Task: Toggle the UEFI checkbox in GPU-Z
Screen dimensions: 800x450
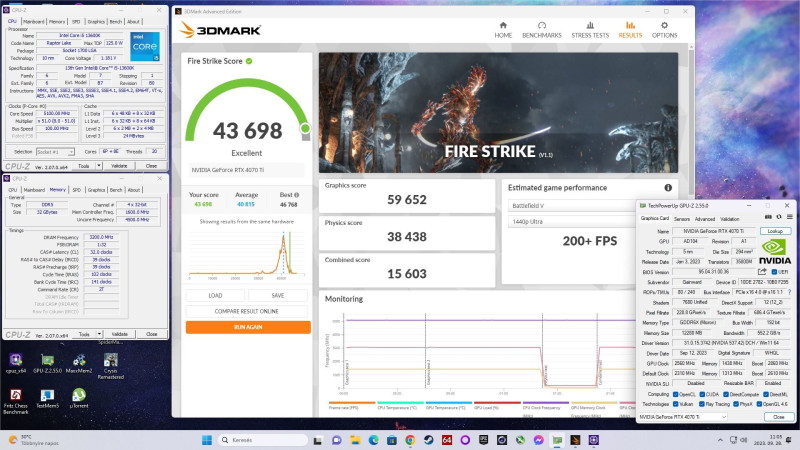Action: click(x=774, y=272)
